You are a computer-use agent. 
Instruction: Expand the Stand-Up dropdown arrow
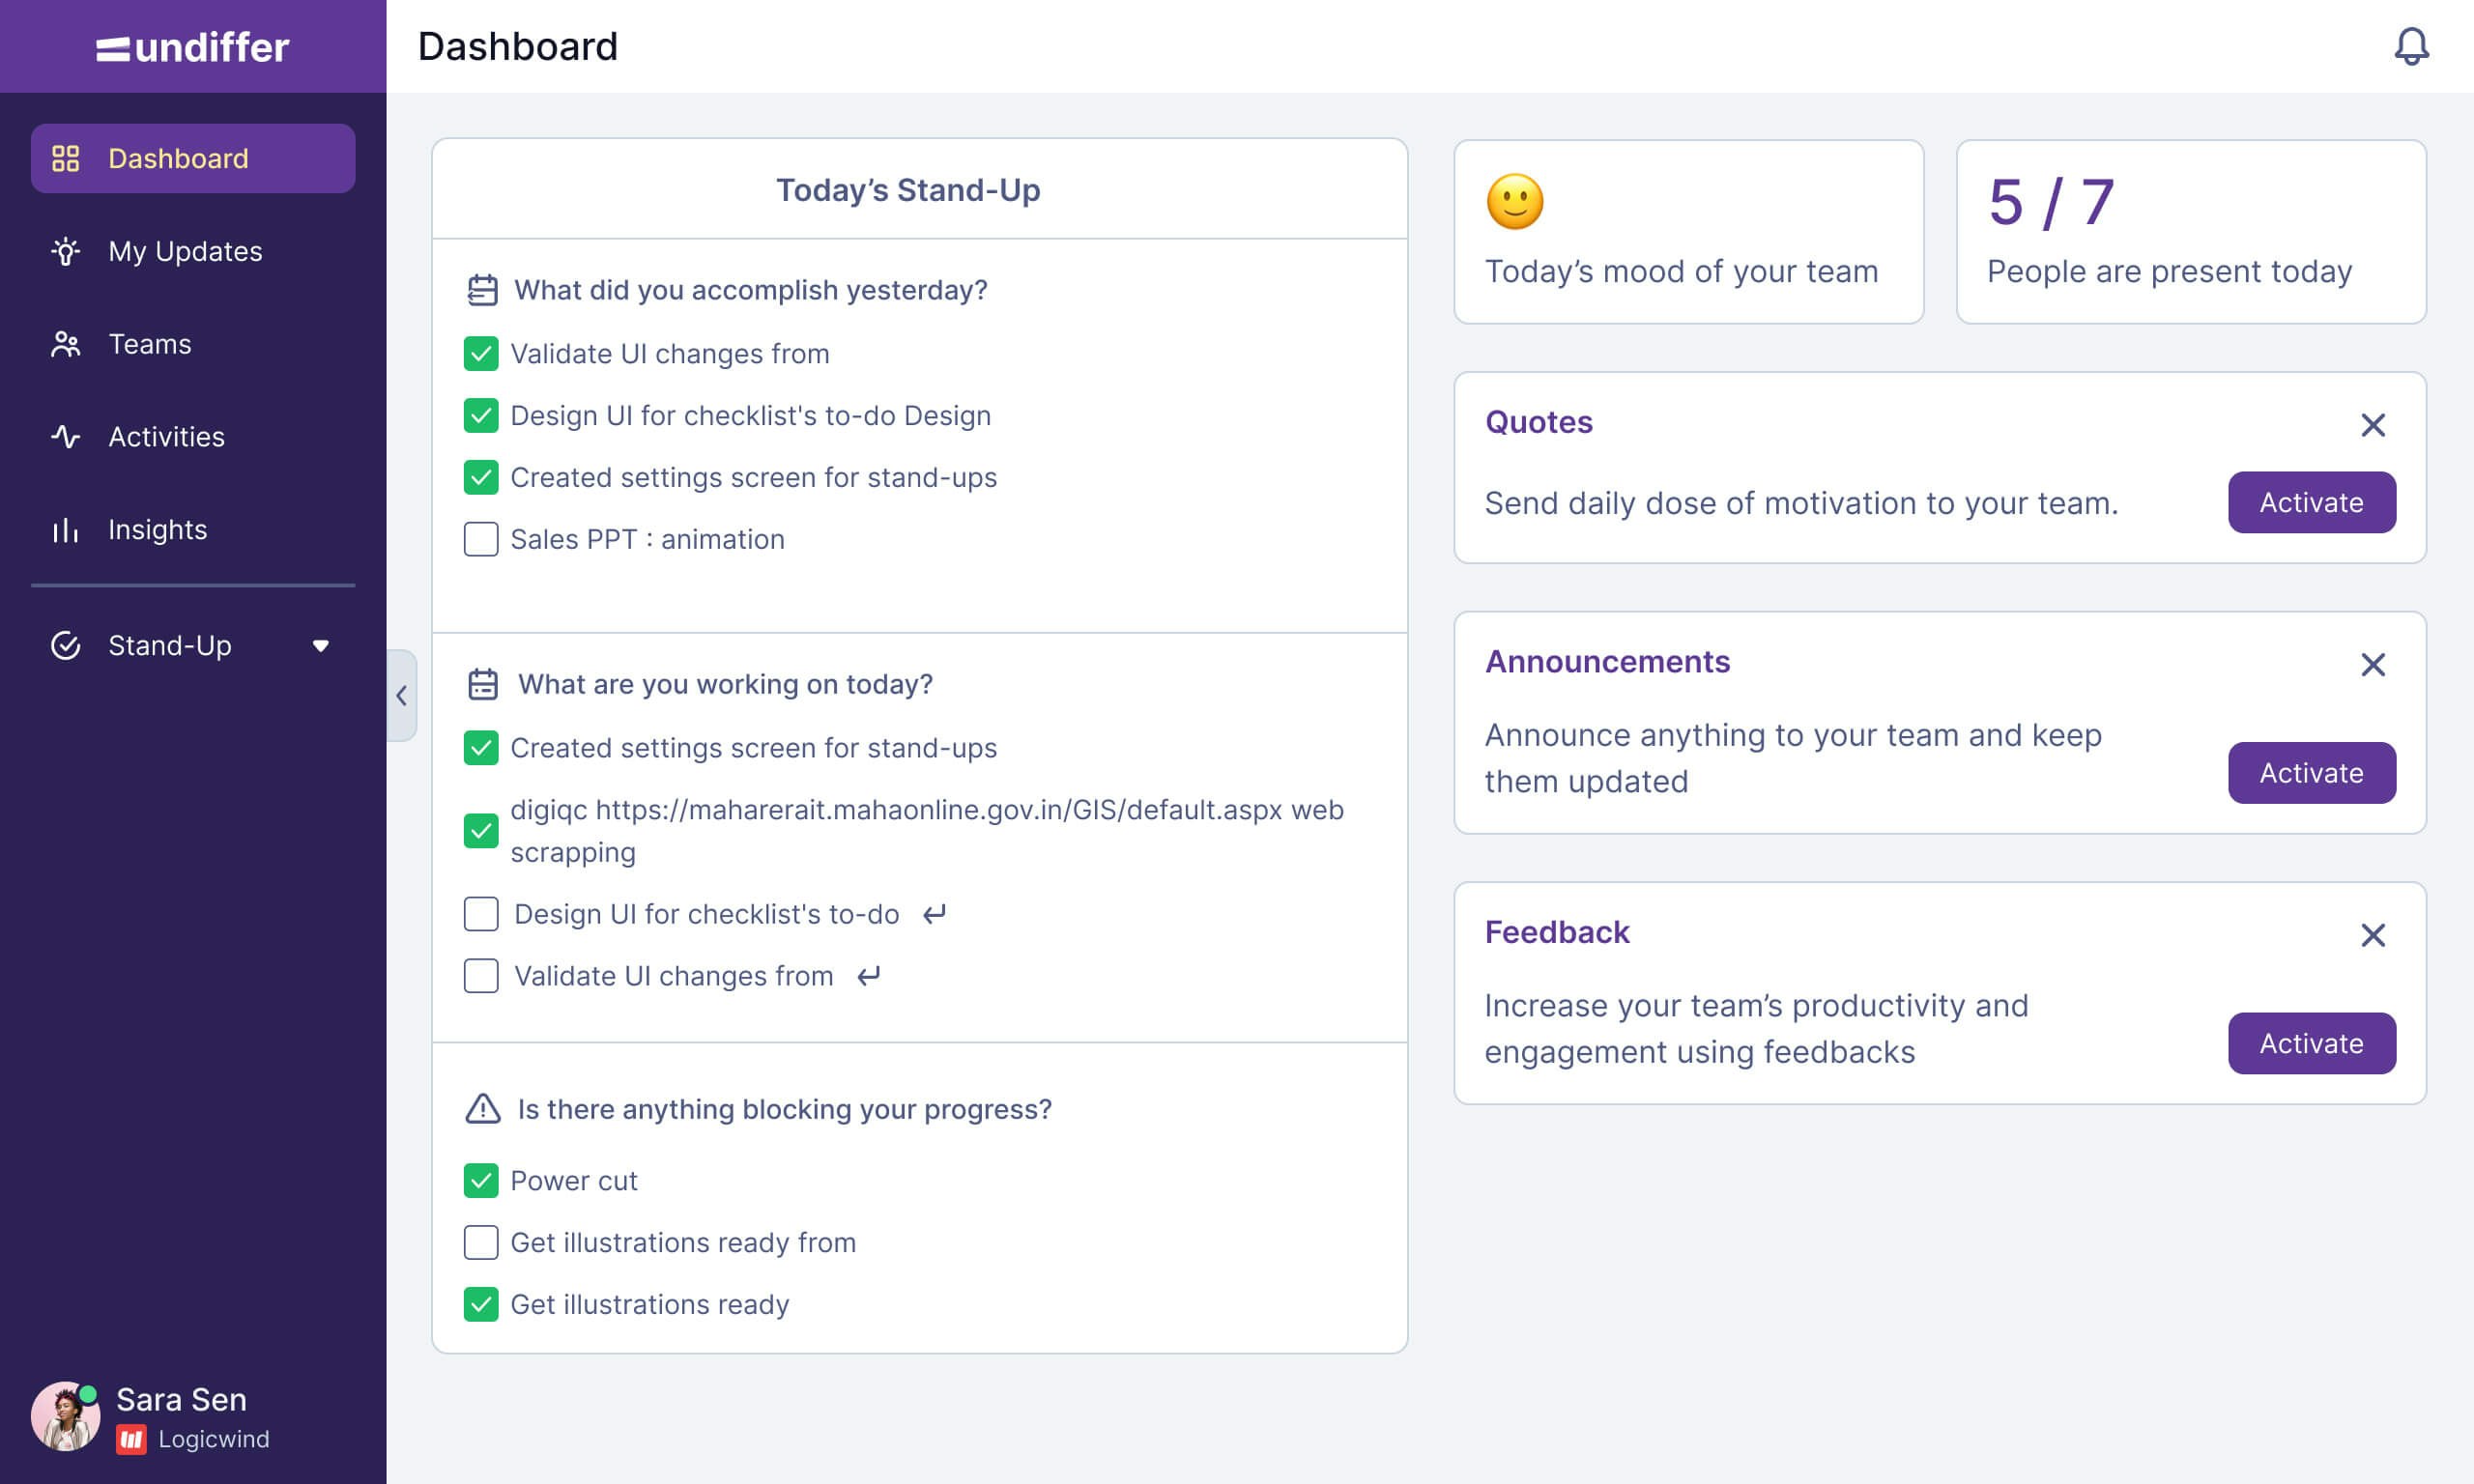[320, 646]
